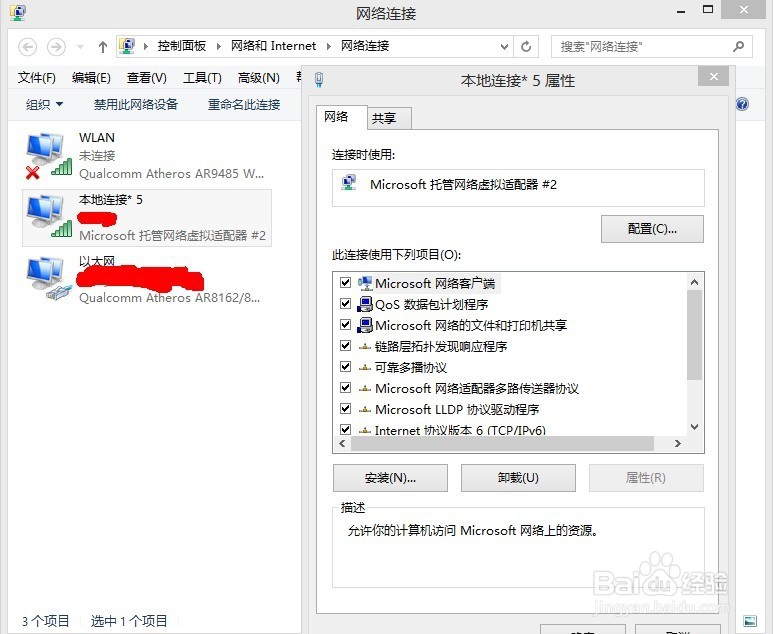This screenshot has width=773, height=634.
Task: Toggle Microsoft 网络适配器多路传送器协议 checkbox
Action: point(346,387)
